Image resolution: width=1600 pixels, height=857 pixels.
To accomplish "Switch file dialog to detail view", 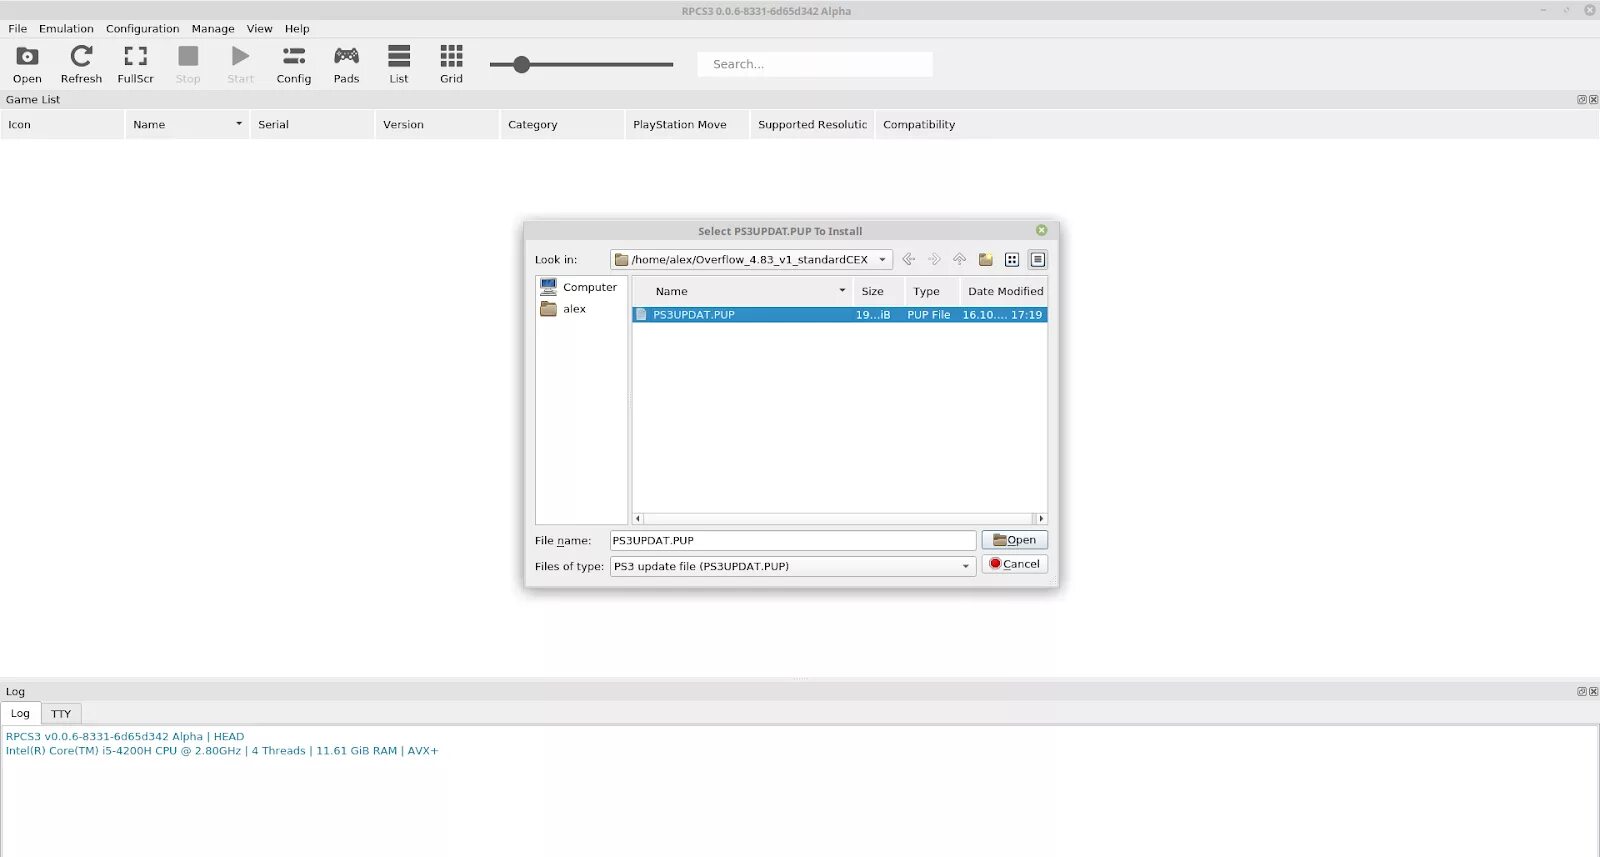I will pyautogui.click(x=1038, y=260).
